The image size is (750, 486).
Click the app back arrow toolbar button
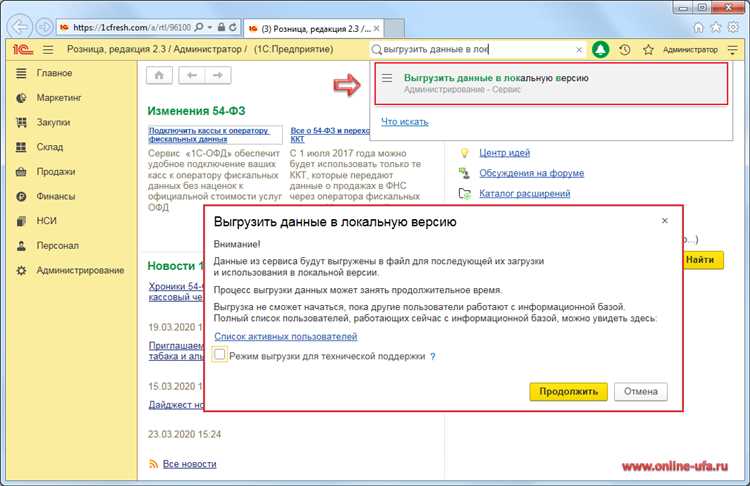coord(192,75)
